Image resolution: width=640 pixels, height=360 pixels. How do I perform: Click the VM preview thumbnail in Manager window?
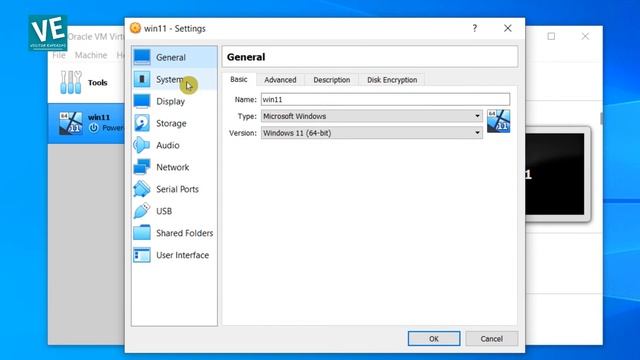coord(555,174)
